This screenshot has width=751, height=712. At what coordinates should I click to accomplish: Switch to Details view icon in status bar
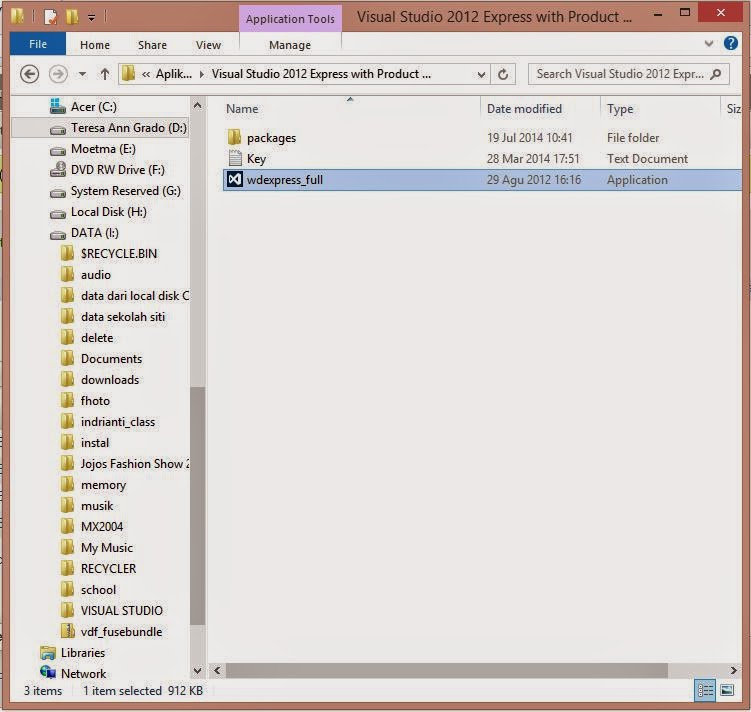[x=705, y=690]
